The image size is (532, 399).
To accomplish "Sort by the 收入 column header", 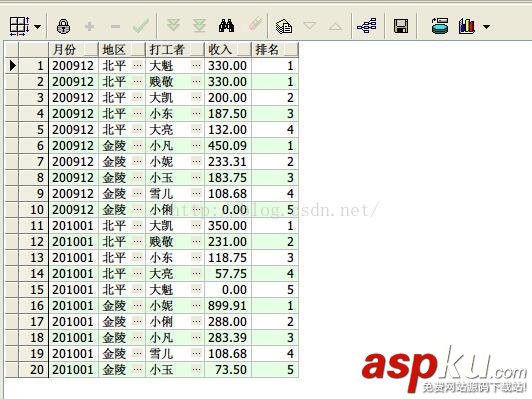I will coord(228,50).
